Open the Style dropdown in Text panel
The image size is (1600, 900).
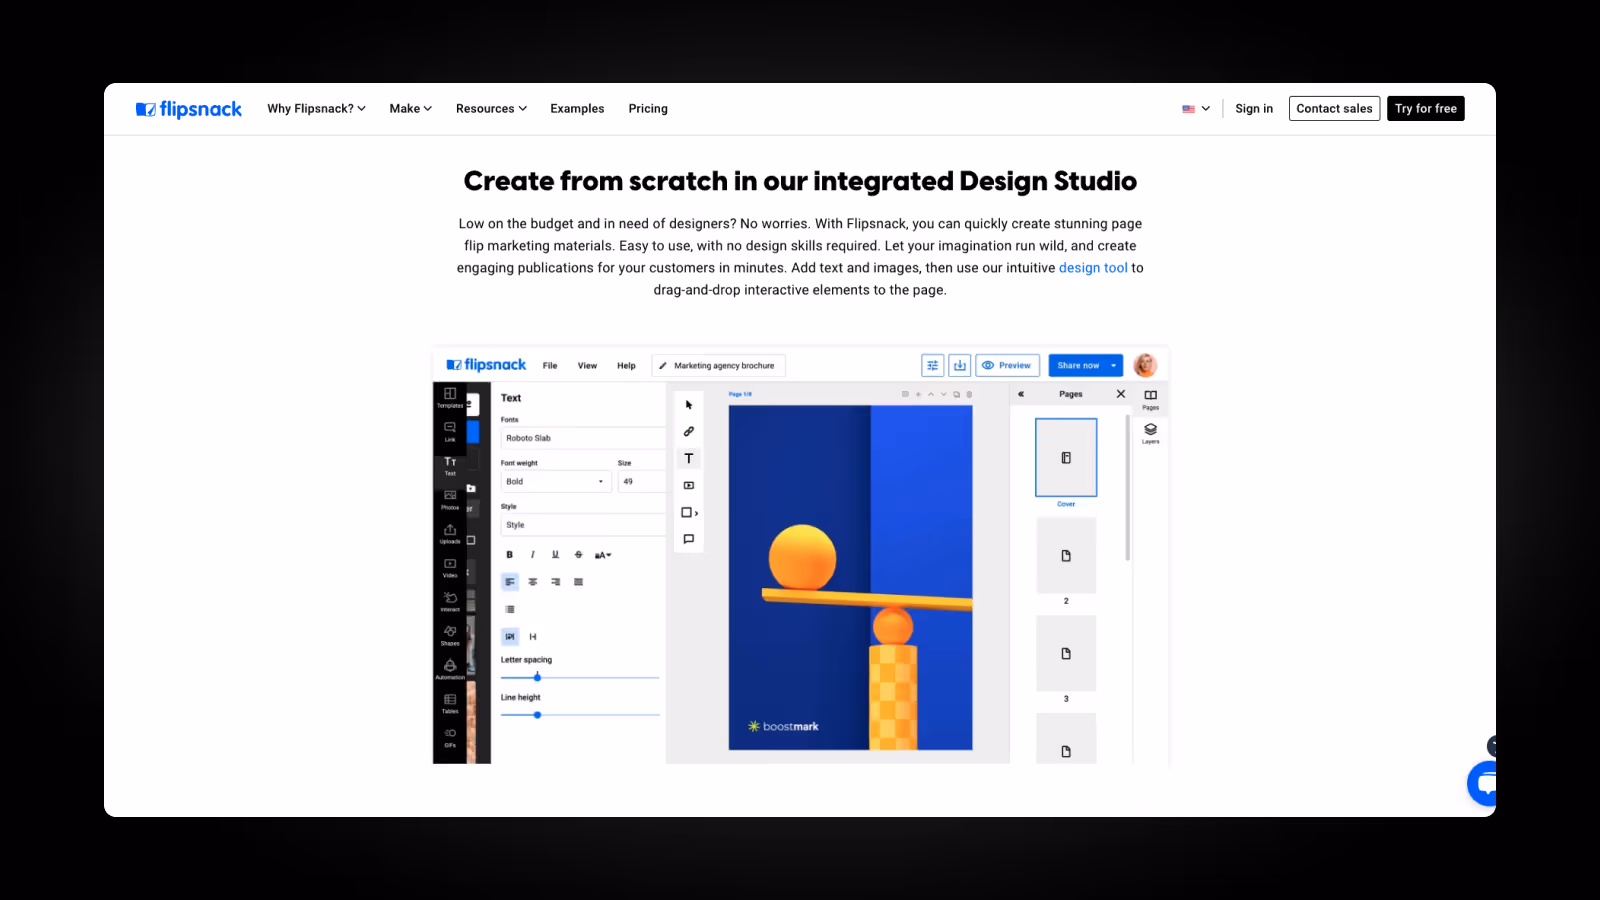[583, 525]
